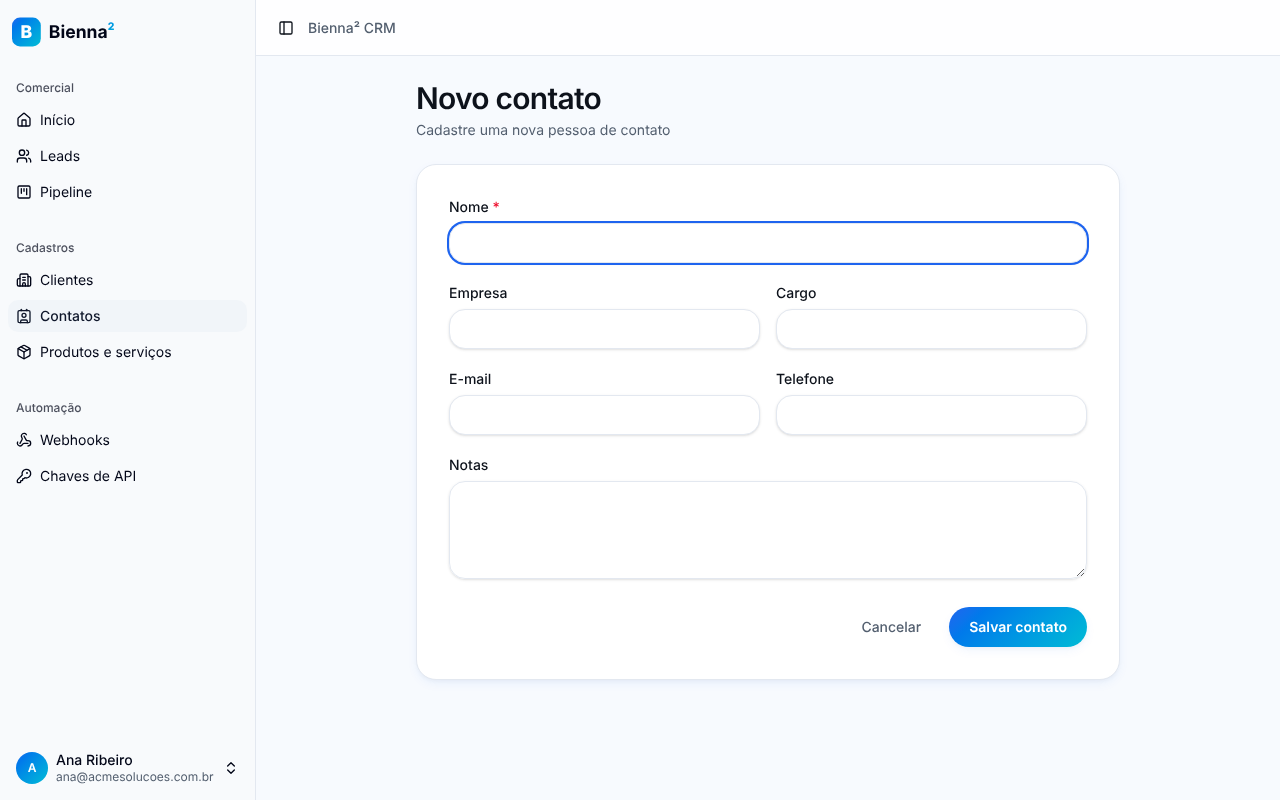Click the Telefone input field
The image size is (1280, 800).
tap(931, 415)
